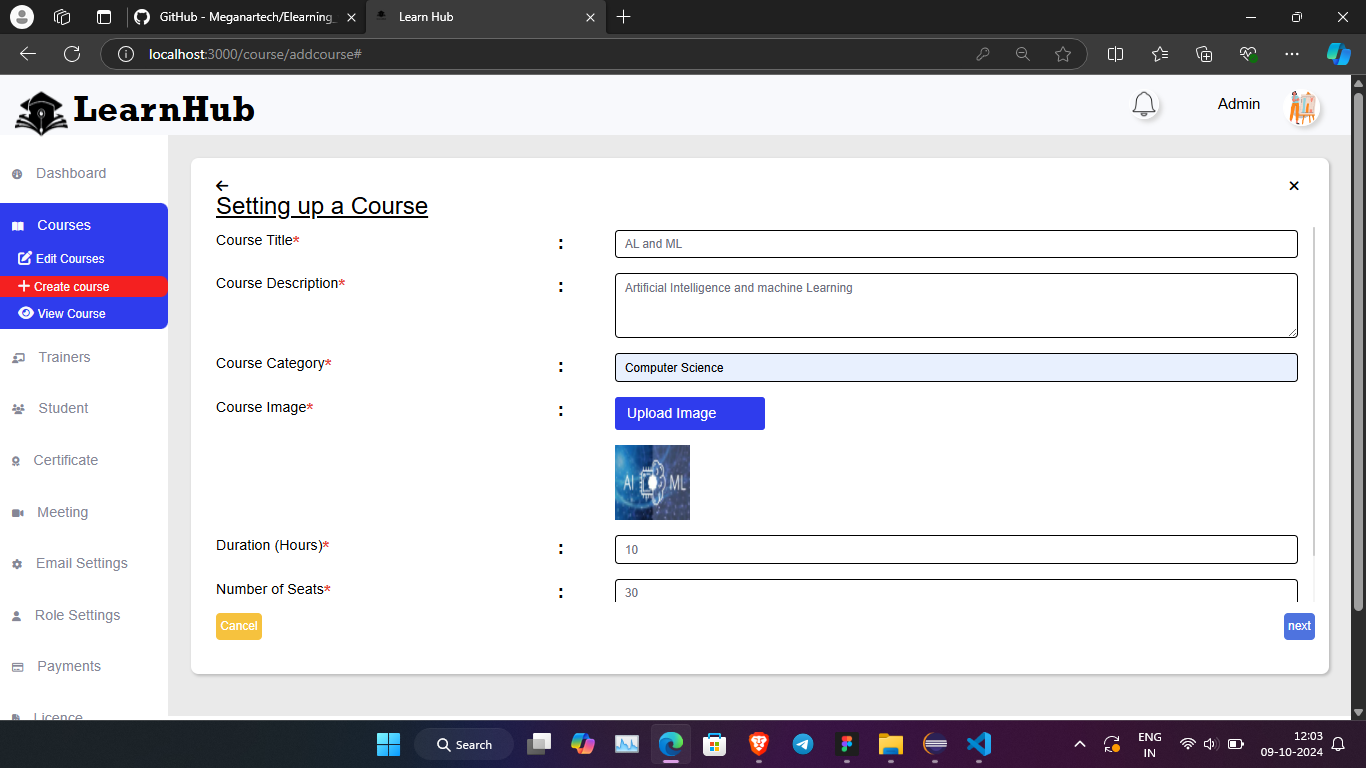
Task: Open the Student section
Action: [x=62, y=408]
